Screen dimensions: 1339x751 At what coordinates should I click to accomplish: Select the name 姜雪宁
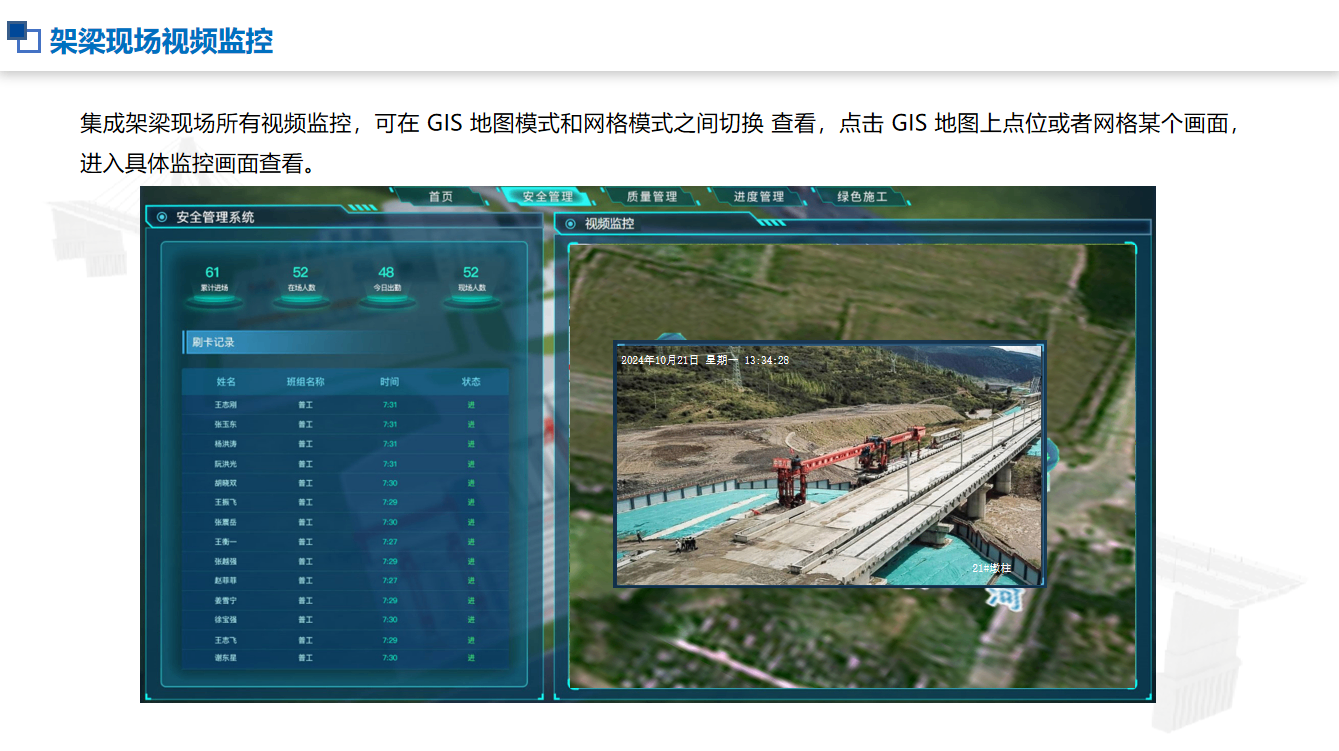tap(226, 600)
